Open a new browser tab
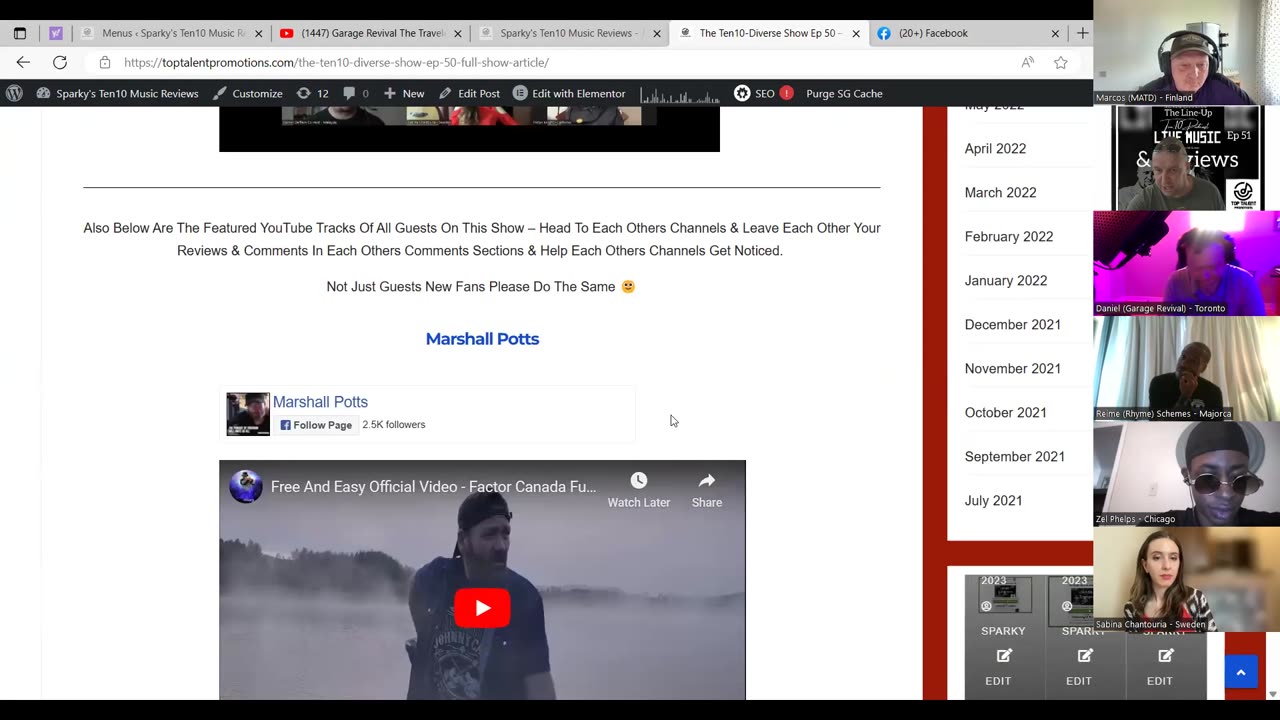The height and width of the screenshot is (720, 1280). pyautogui.click(x=1082, y=33)
